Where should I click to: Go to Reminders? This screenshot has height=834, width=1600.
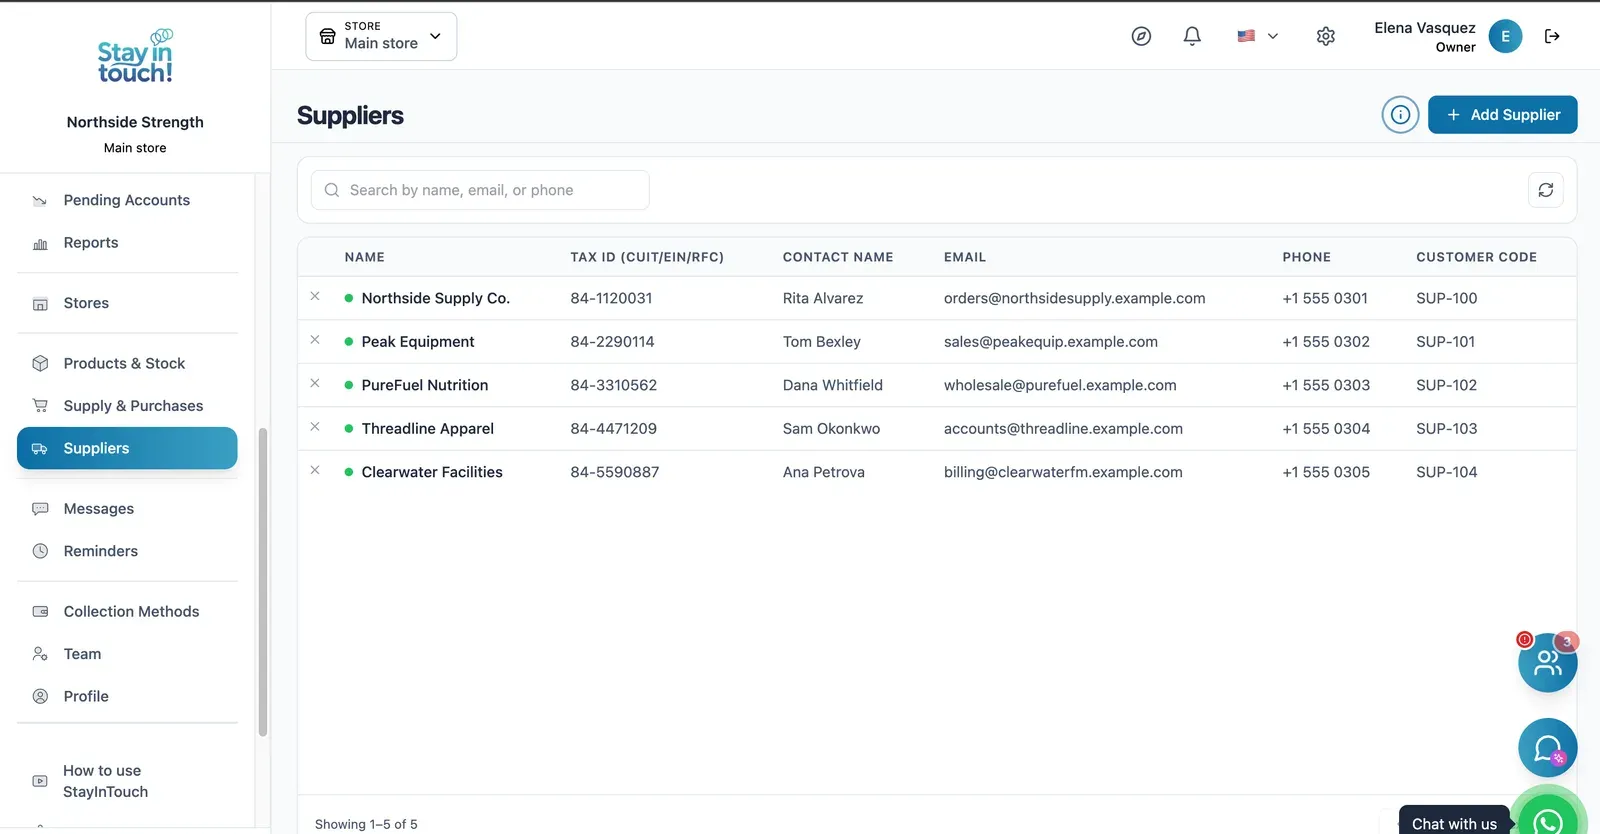tap(127, 551)
